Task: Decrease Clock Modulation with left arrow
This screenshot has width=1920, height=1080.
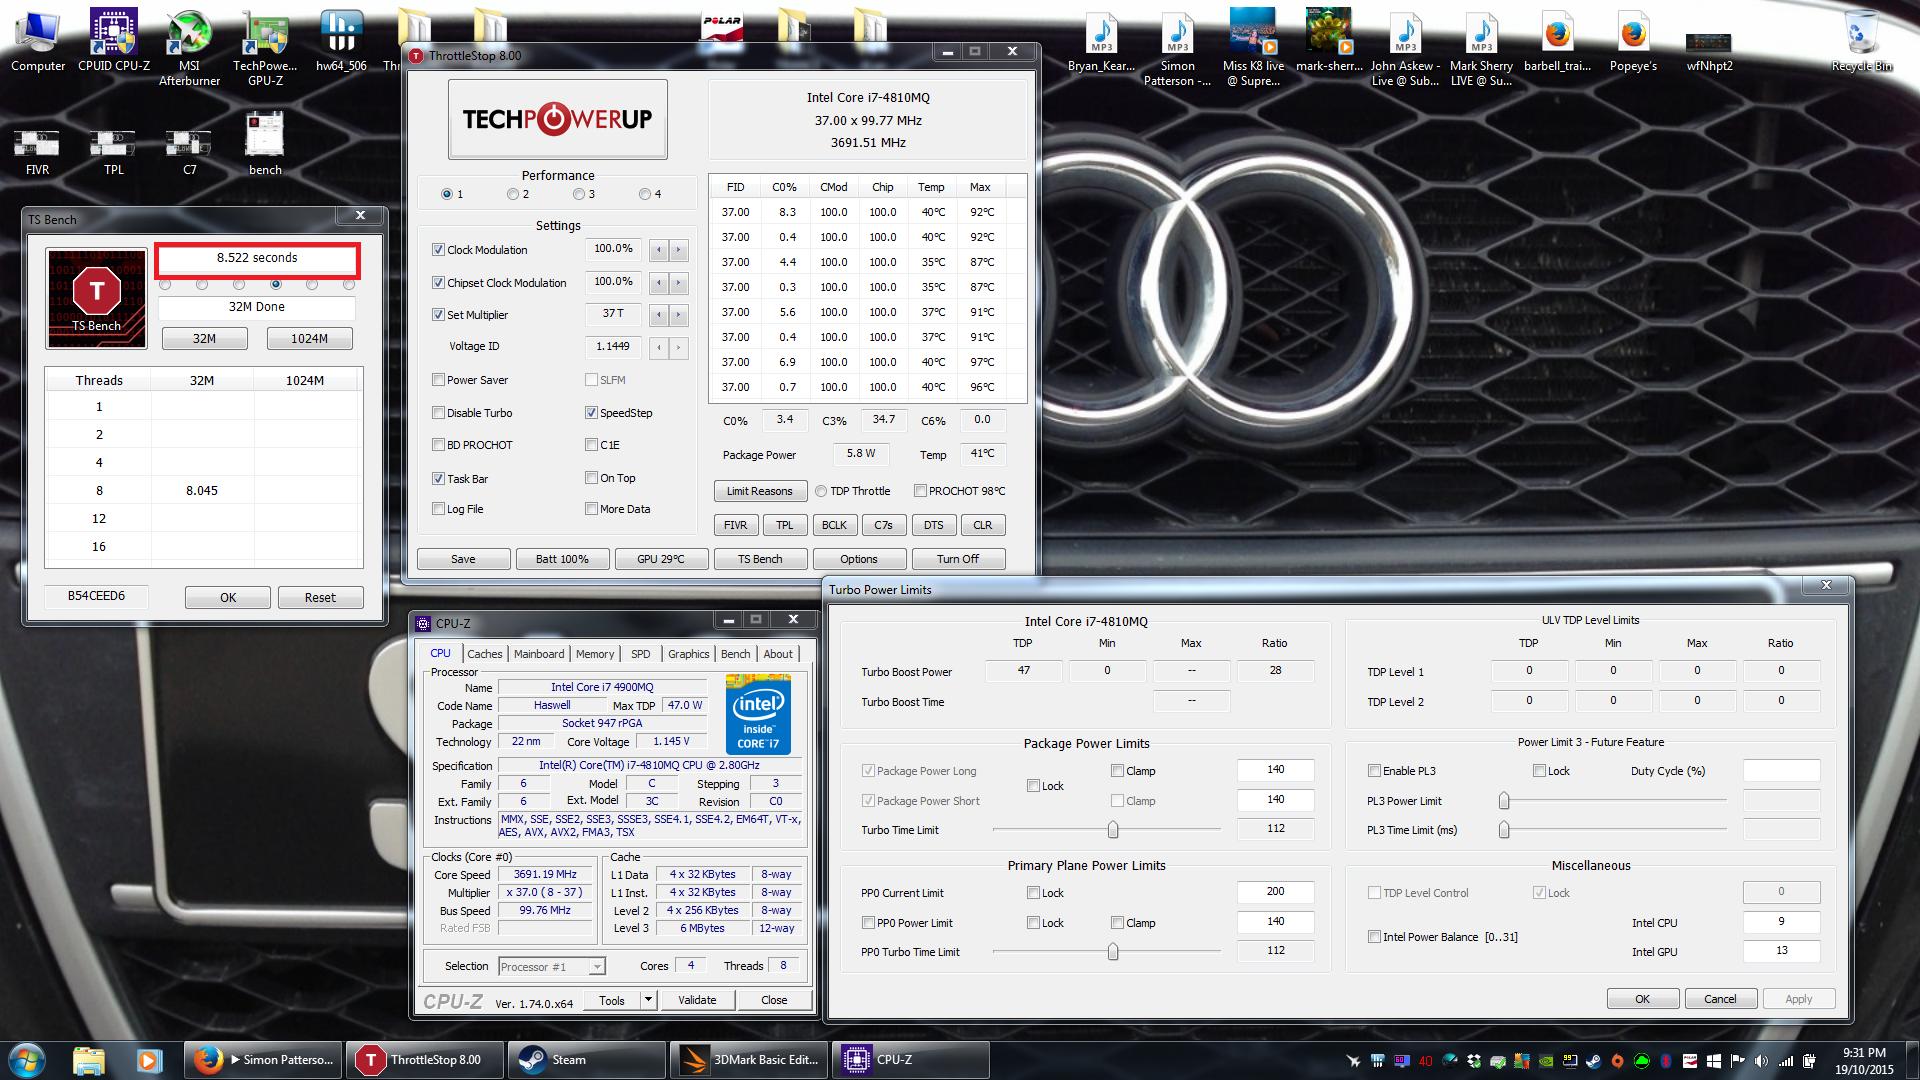Action: click(658, 250)
